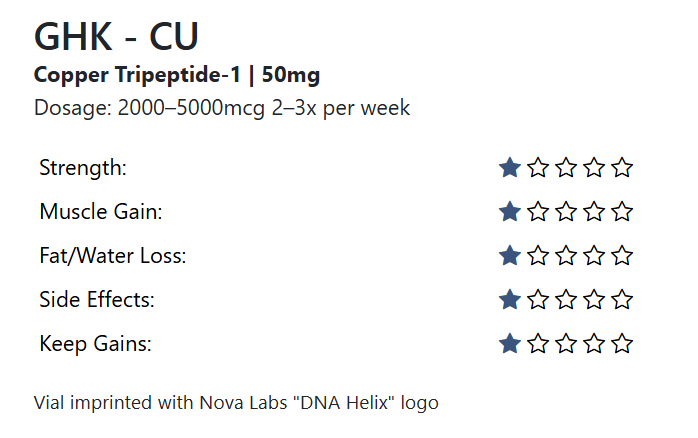
Task: Click the last star in Keep Gains
Action: coord(623,344)
